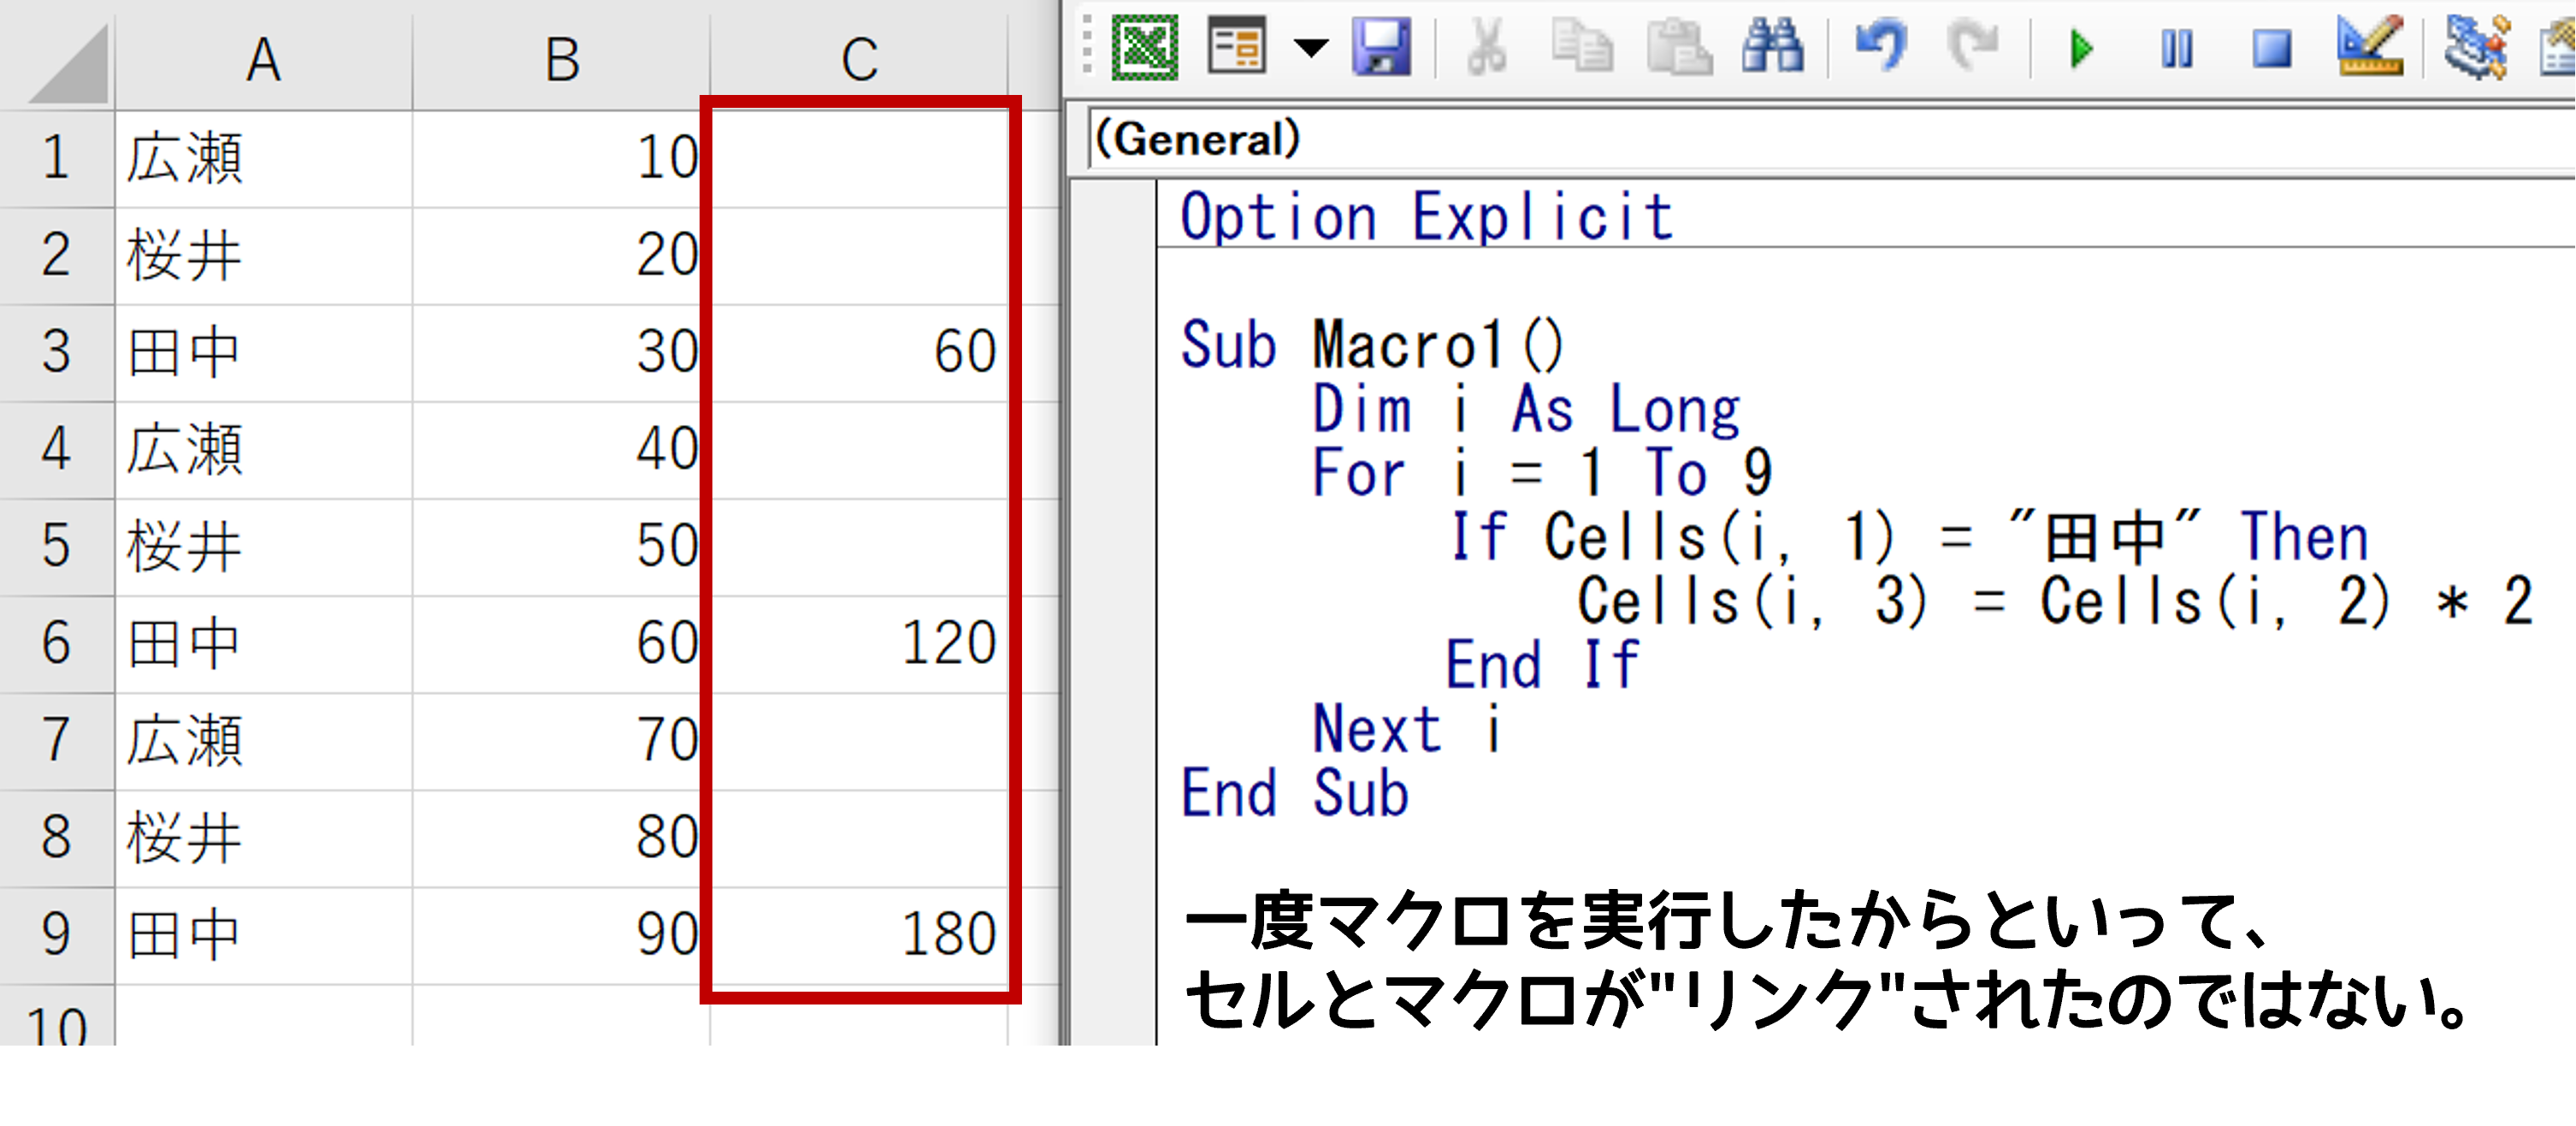The width and height of the screenshot is (2576, 1126).
Task: Click cell B2 with value 20
Action: (x=561, y=255)
